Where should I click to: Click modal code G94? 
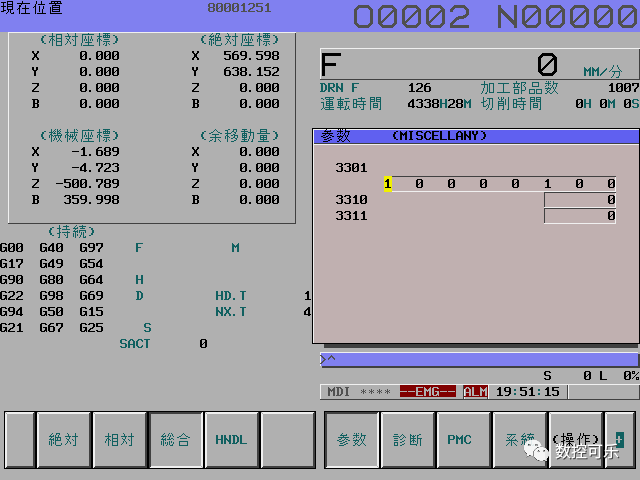(11, 312)
